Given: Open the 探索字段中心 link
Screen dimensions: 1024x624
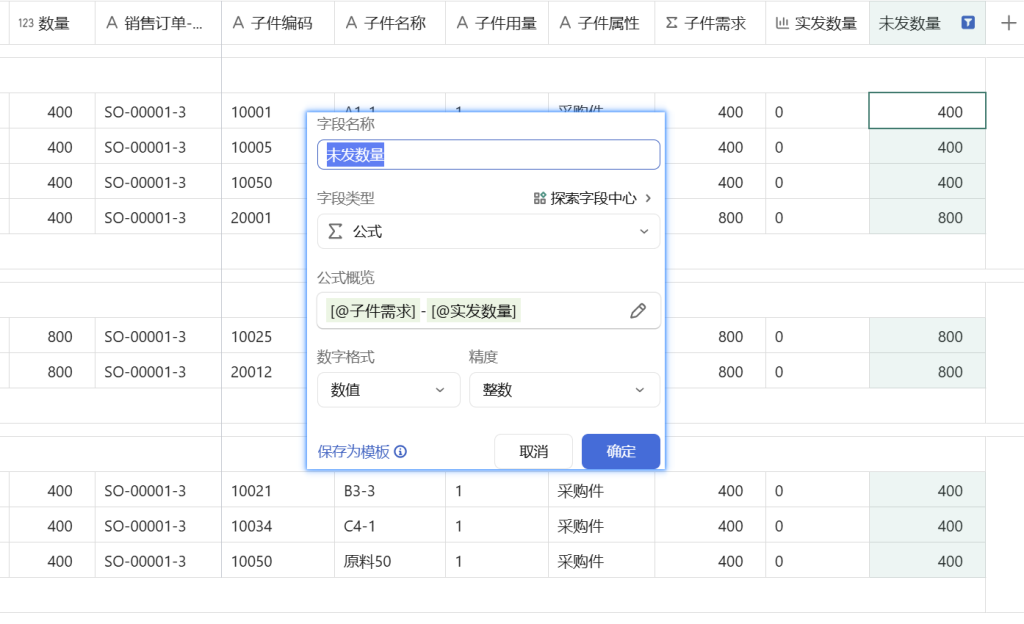Looking at the screenshot, I should tap(593, 198).
